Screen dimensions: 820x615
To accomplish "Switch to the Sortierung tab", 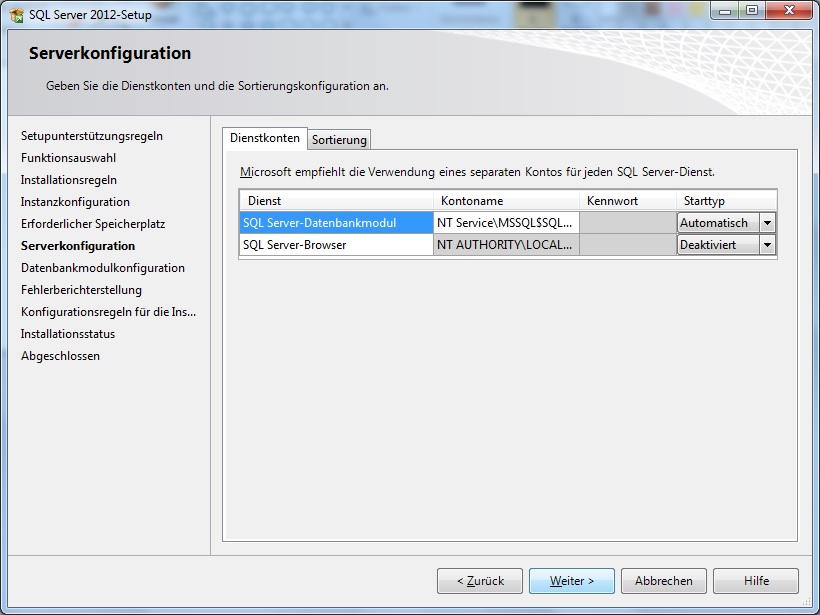I will (x=339, y=140).
